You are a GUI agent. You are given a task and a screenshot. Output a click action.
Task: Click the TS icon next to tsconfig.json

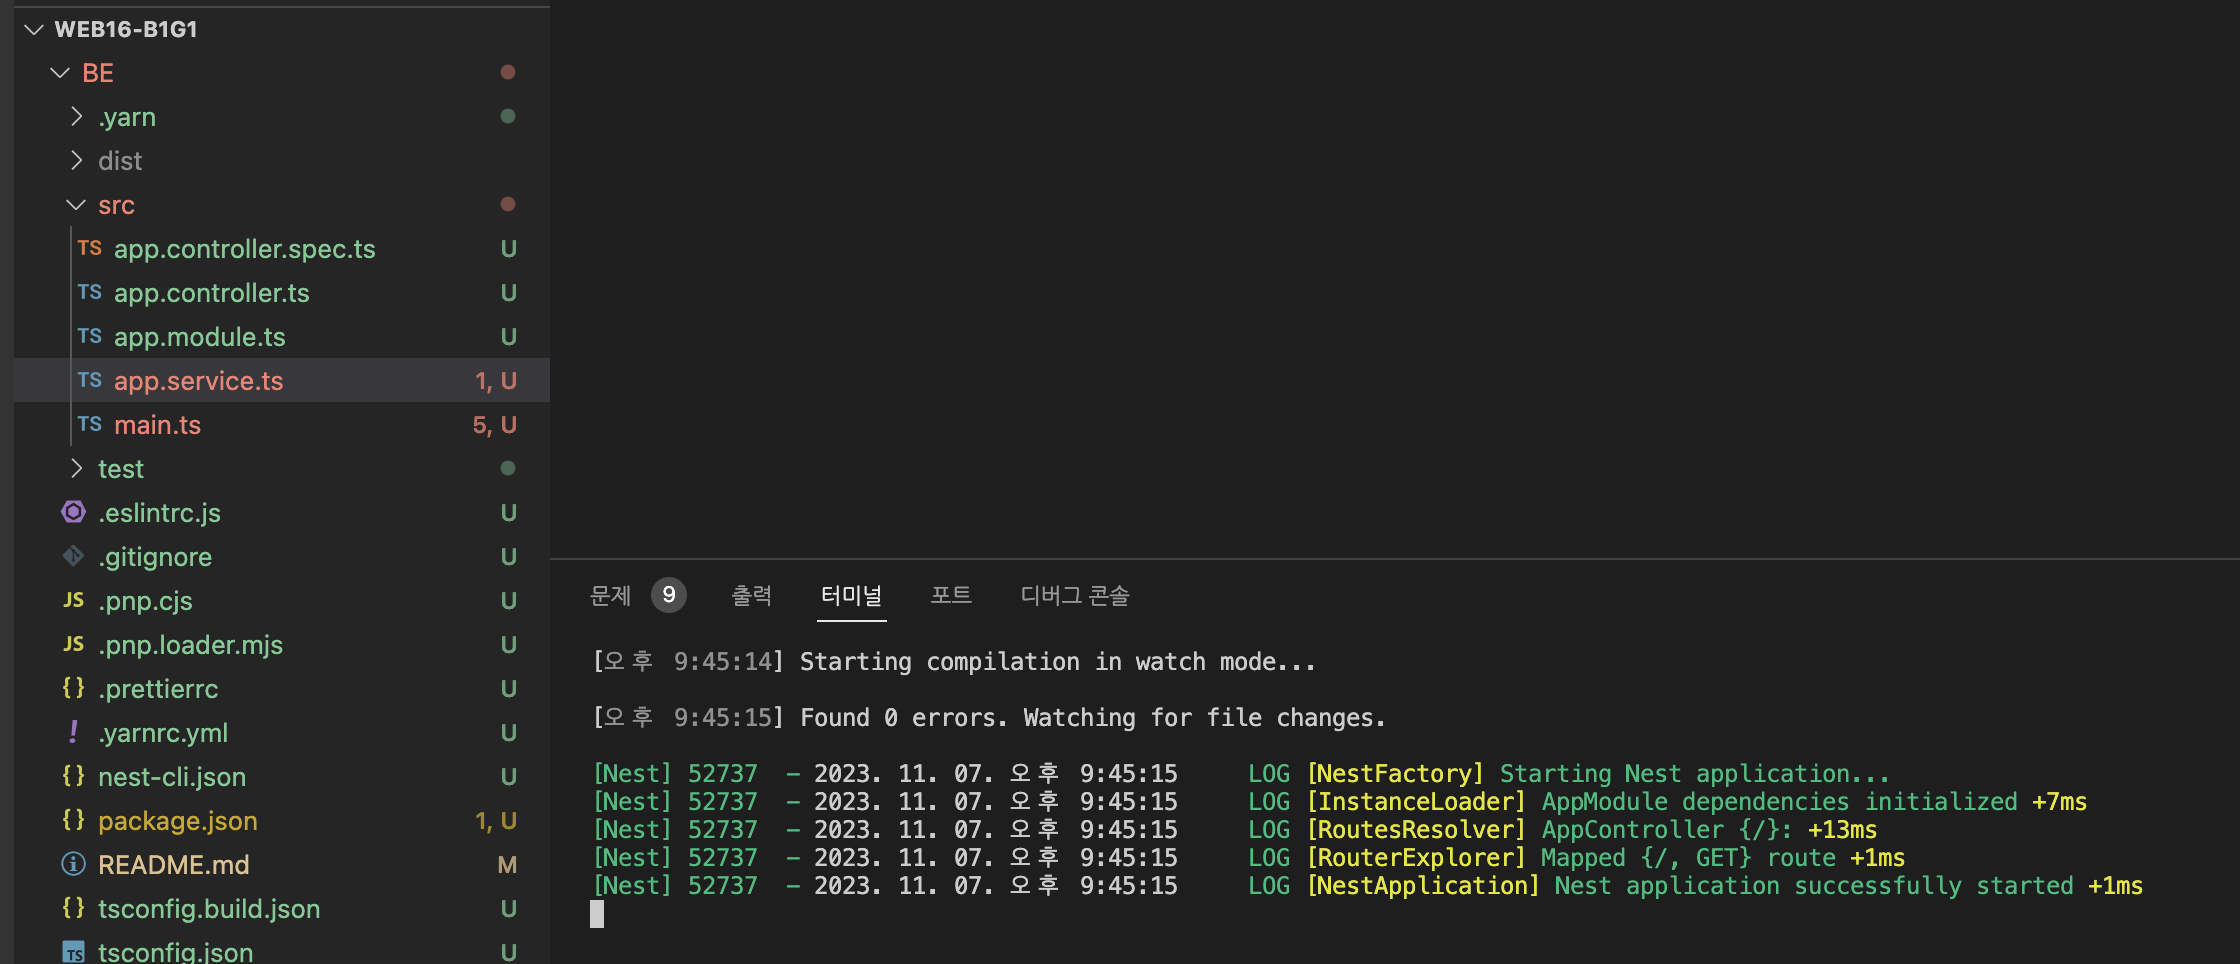pyautogui.click(x=73, y=952)
